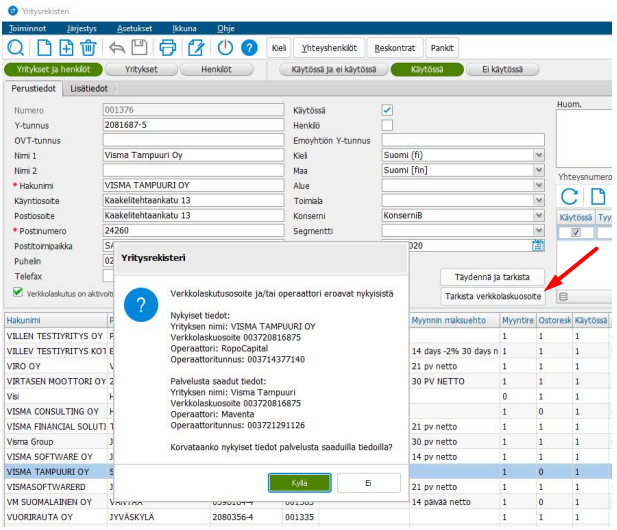The width and height of the screenshot is (617, 530).
Task: Click the small list icon beside Tarkista verkkolaskuosoite
Action: [x=563, y=296]
